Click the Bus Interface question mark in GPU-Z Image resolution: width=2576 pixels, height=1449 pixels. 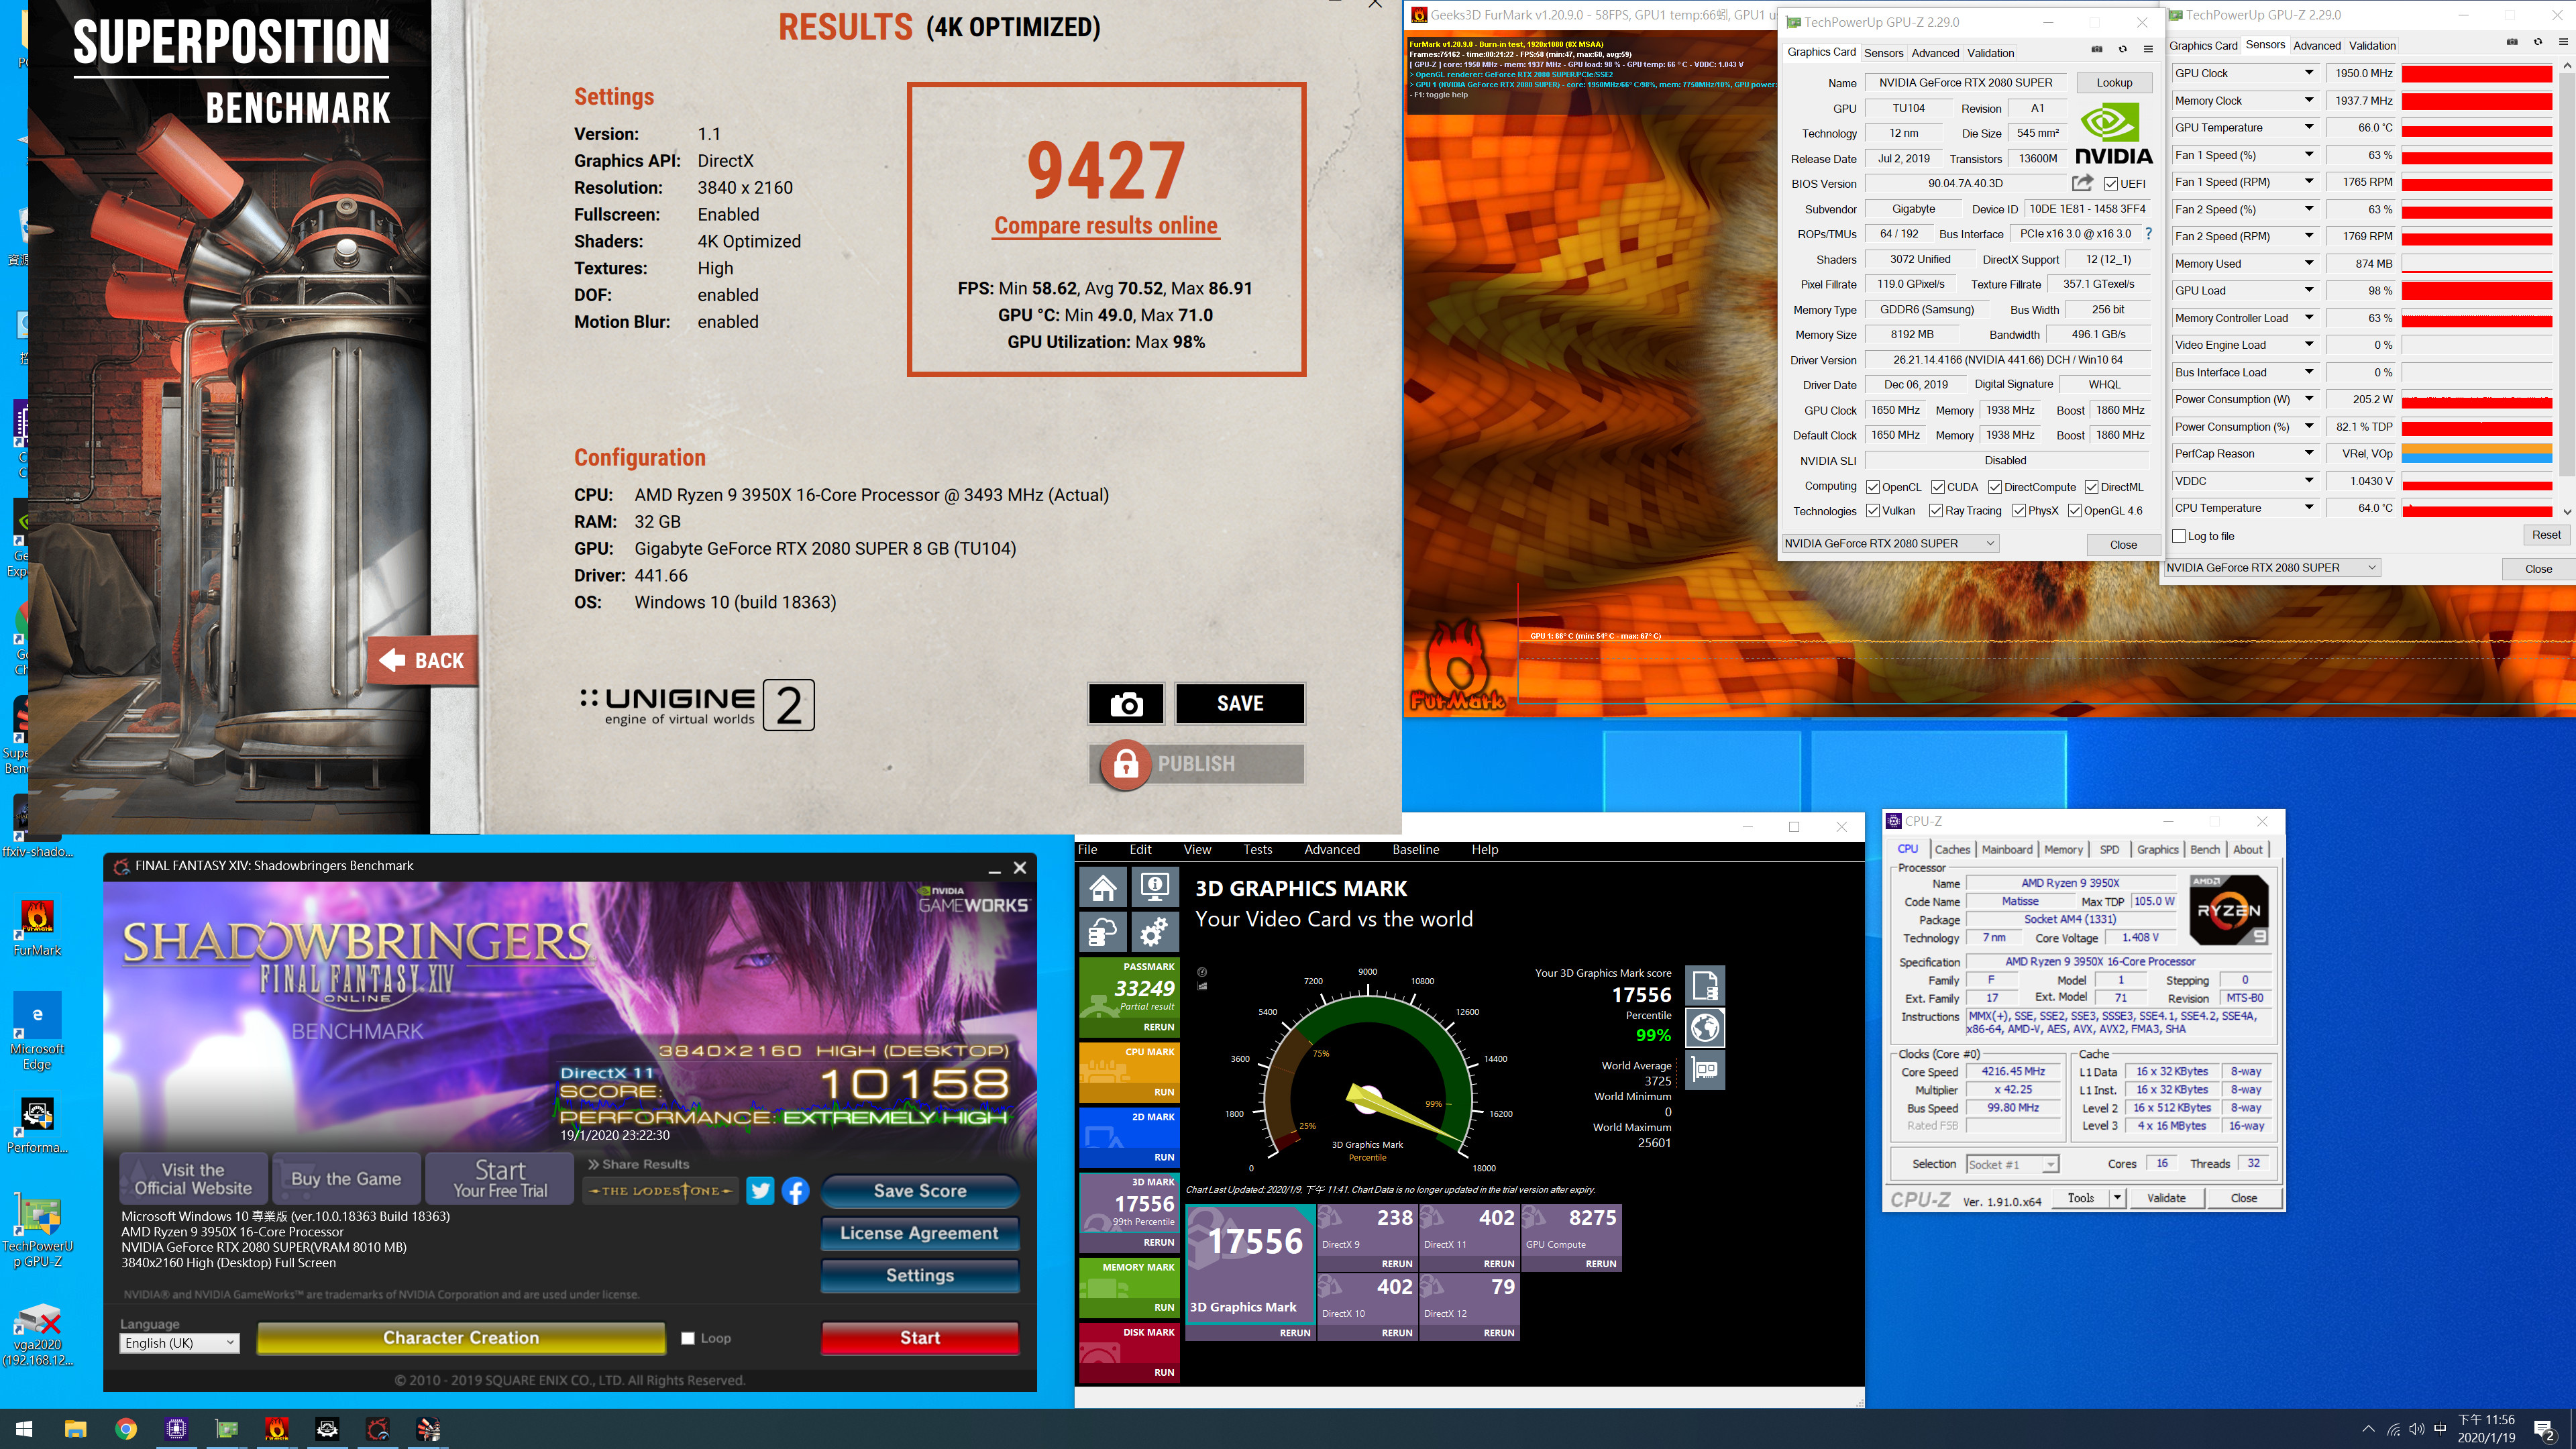point(2148,234)
